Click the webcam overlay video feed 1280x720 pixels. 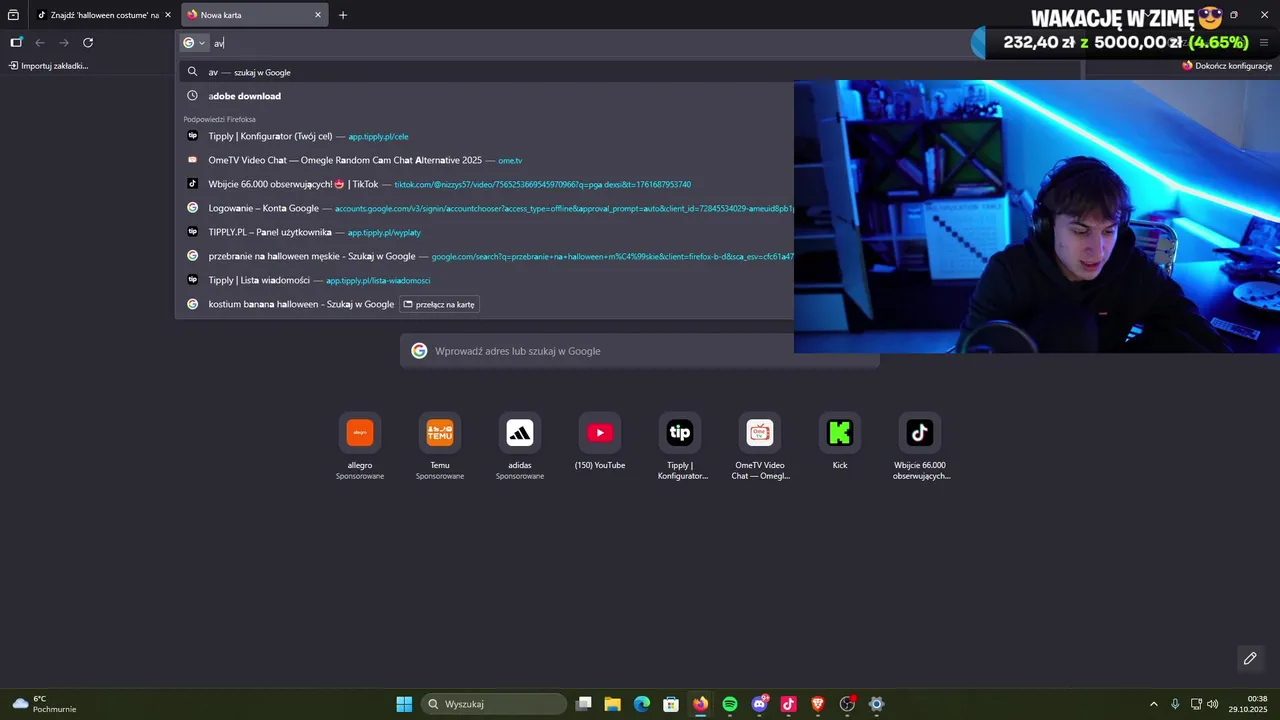[x=1037, y=217]
